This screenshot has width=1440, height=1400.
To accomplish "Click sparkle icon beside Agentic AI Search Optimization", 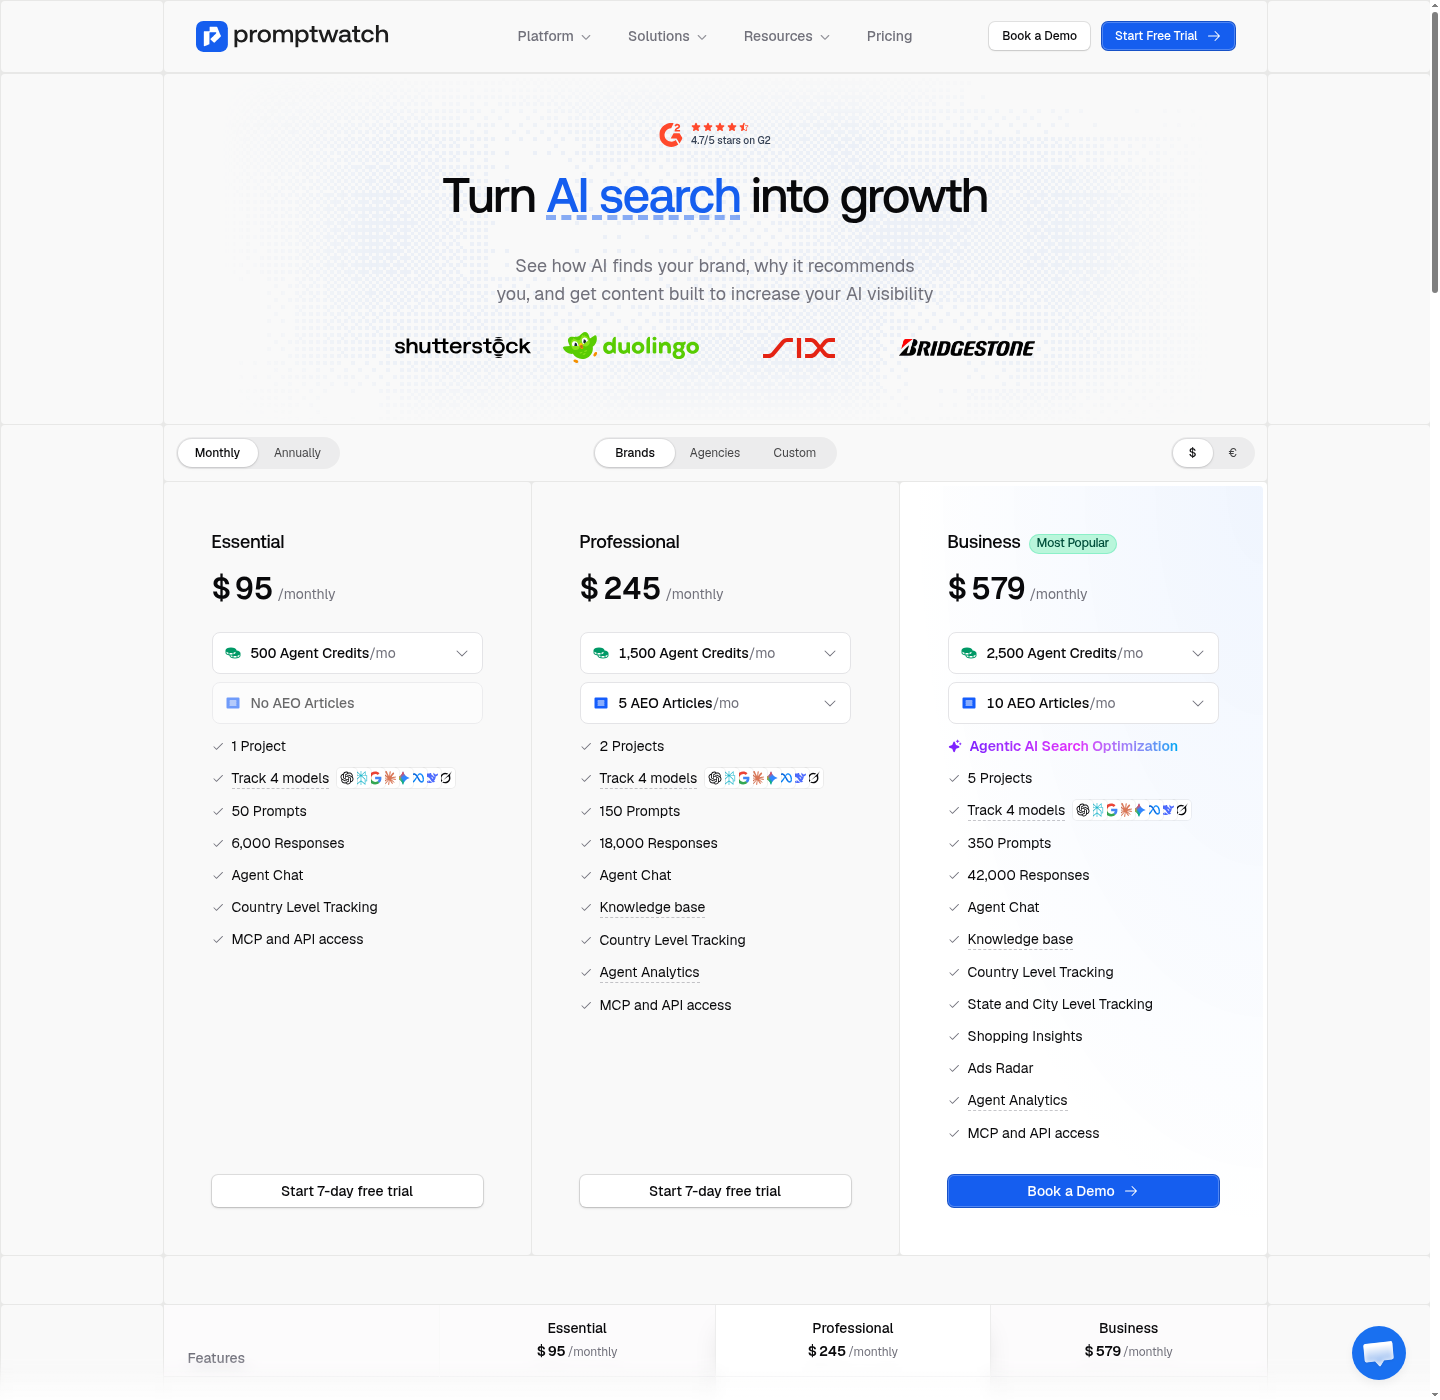I will 955,746.
